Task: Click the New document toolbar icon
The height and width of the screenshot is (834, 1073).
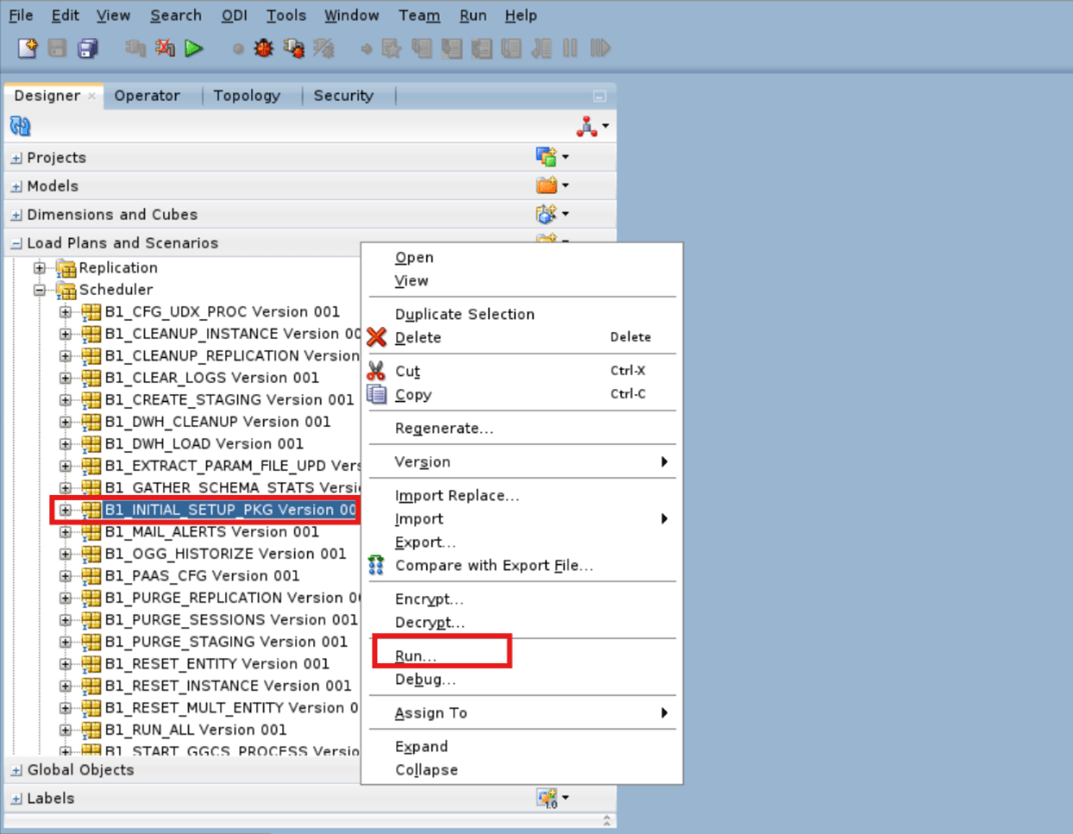Action: tap(28, 48)
